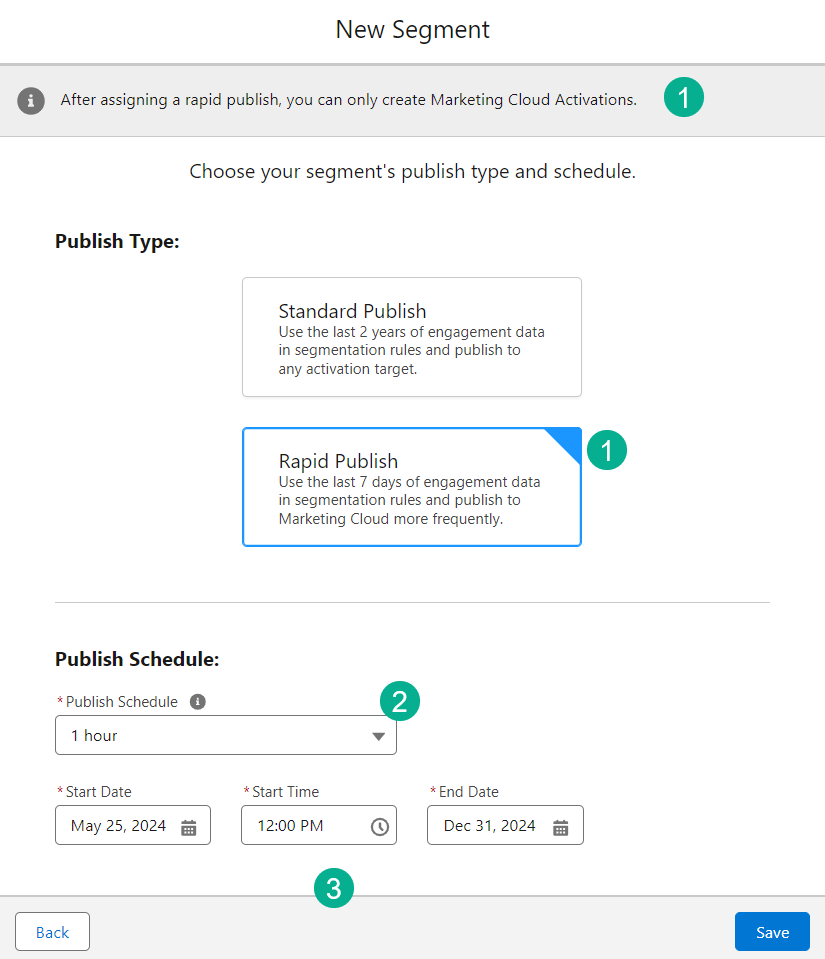This screenshot has width=825, height=959.
Task: Click the info icon beside Publish Schedule label
Action: (196, 701)
